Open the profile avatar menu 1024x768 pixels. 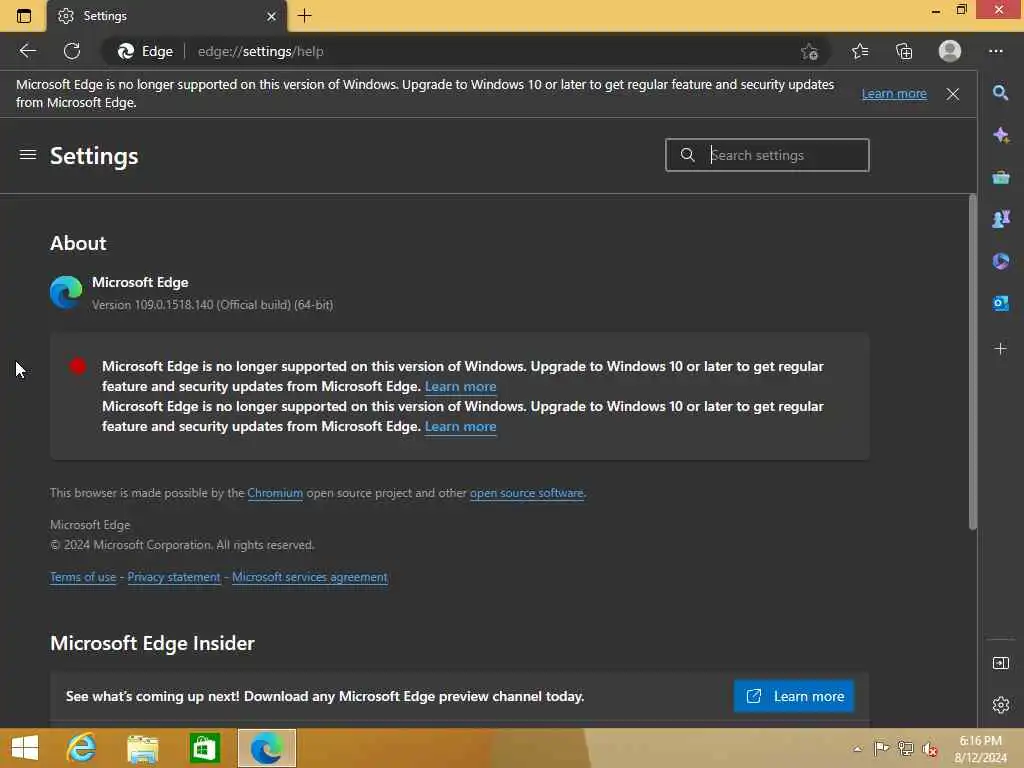click(950, 51)
